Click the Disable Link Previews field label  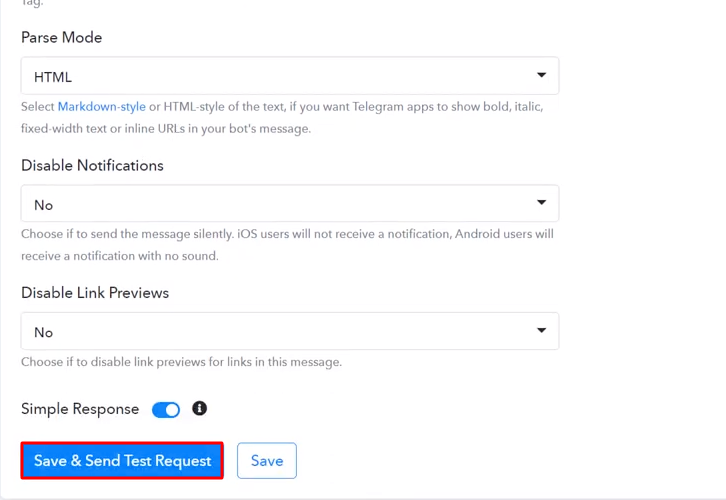pos(95,293)
